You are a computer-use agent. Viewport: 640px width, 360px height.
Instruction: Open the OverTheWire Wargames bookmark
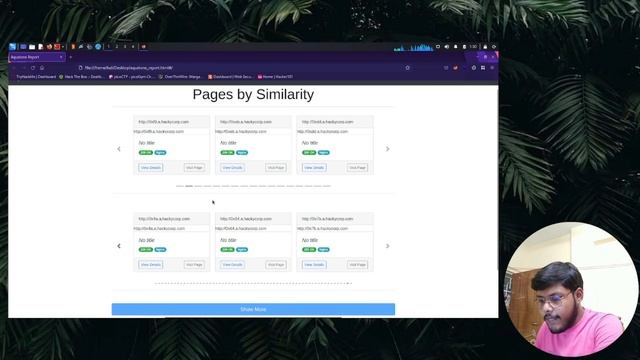(x=180, y=77)
